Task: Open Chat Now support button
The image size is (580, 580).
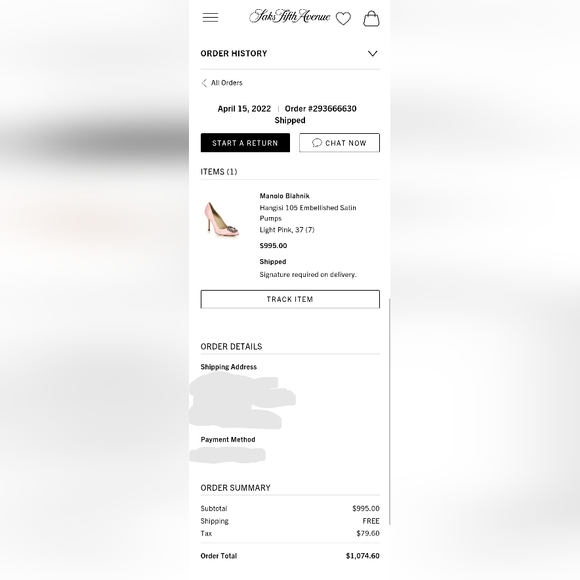Action: coord(339,143)
